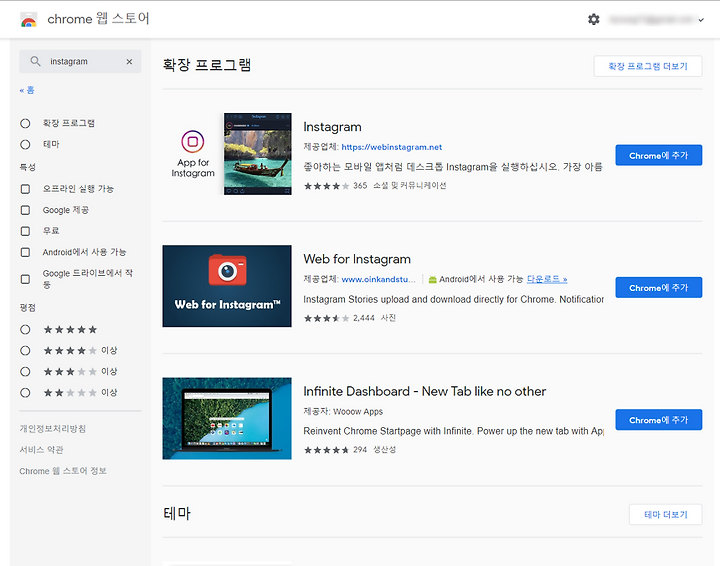Open the settings gear icon

tap(594, 19)
